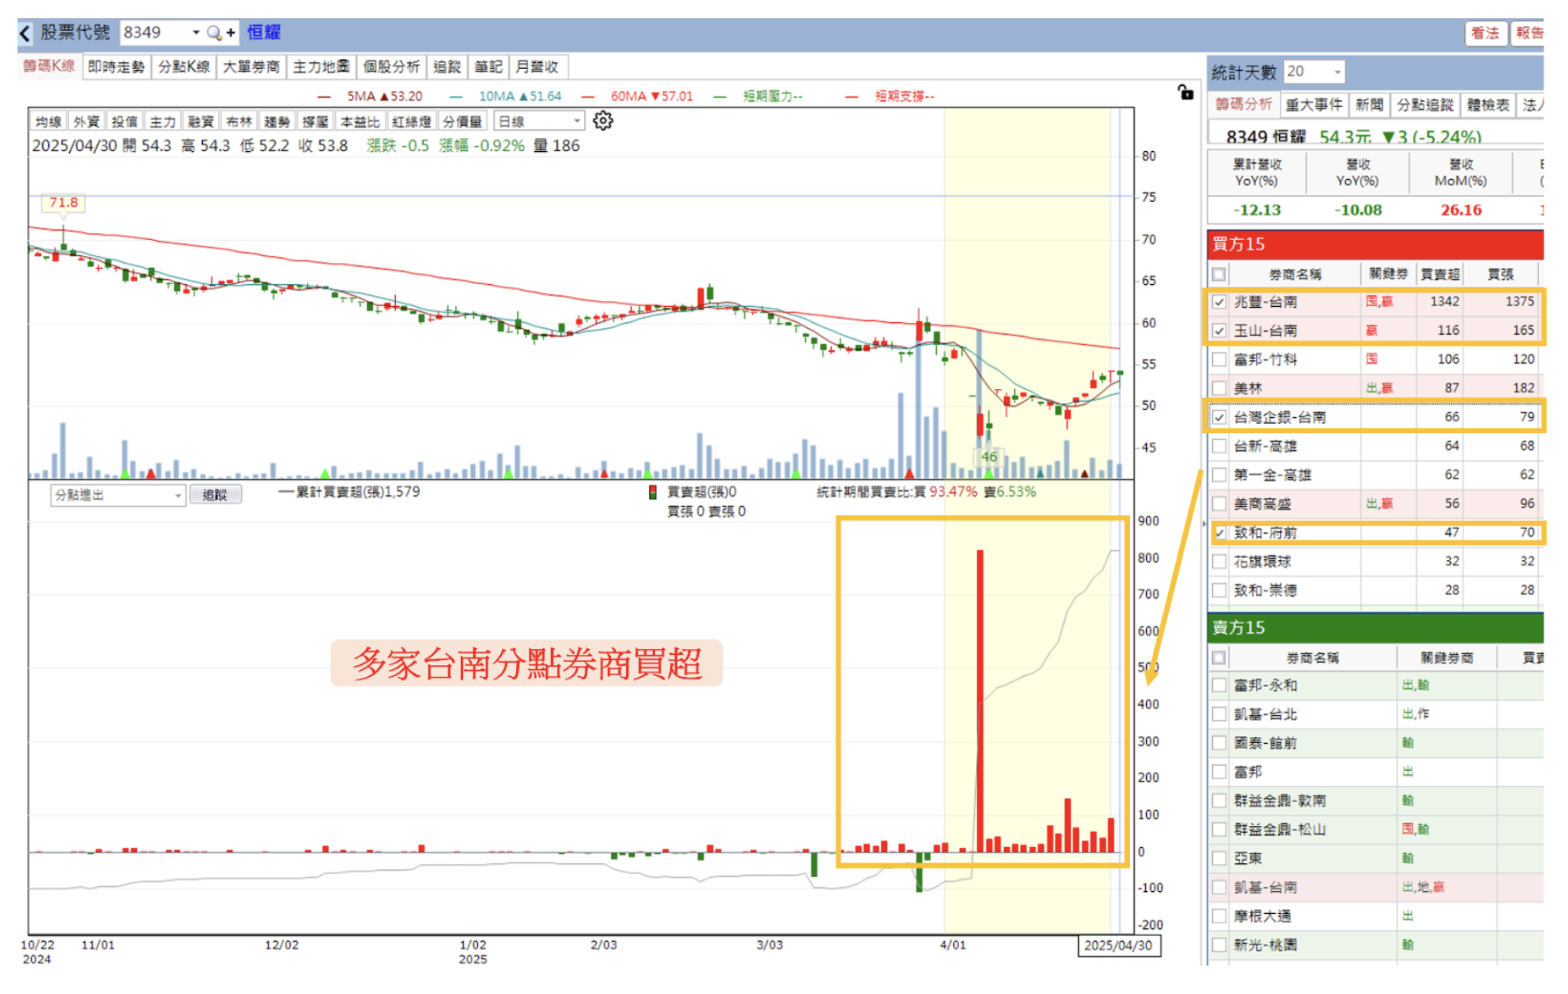This screenshot has width=1568, height=994.
Task: Check 台新-高雄 broker checkbox
Action: point(1218,446)
